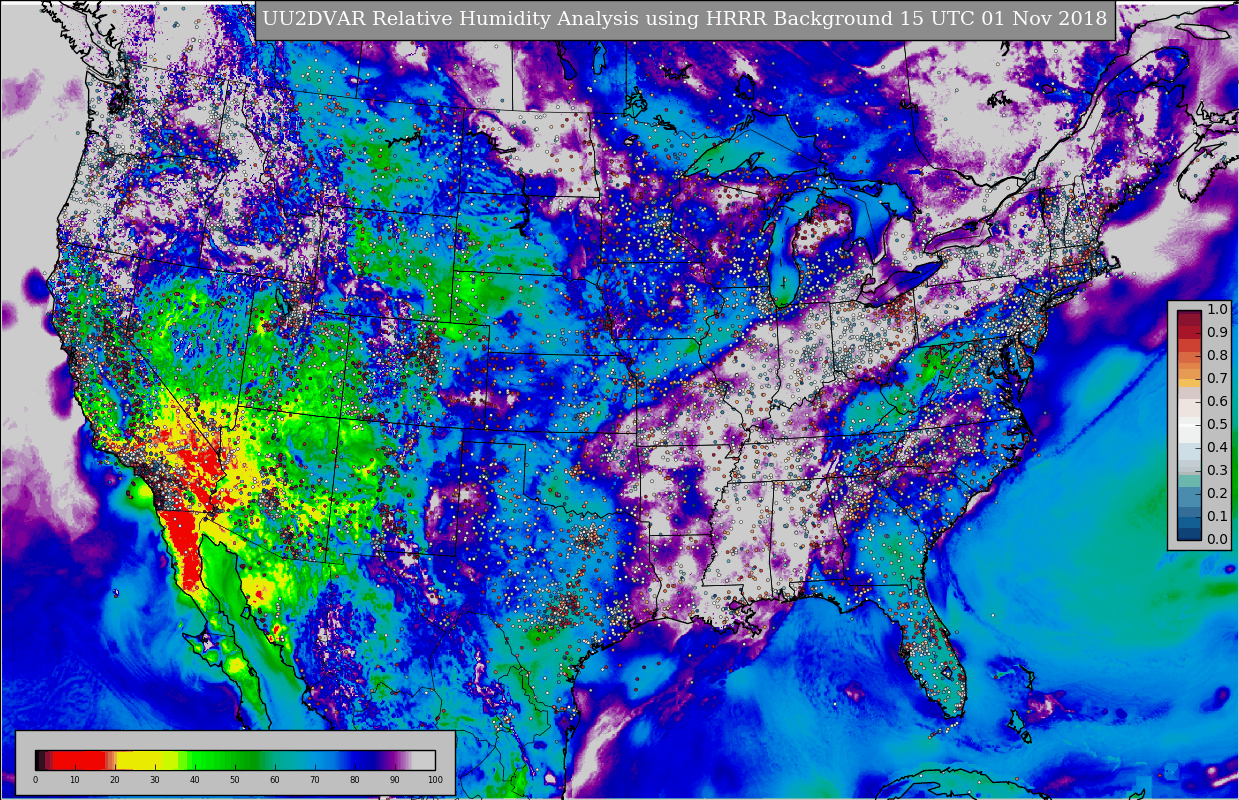Image resolution: width=1239 pixels, height=800 pixels.
Task: Click the 0.3 label on right colorbar
Action: point(1217,470)
